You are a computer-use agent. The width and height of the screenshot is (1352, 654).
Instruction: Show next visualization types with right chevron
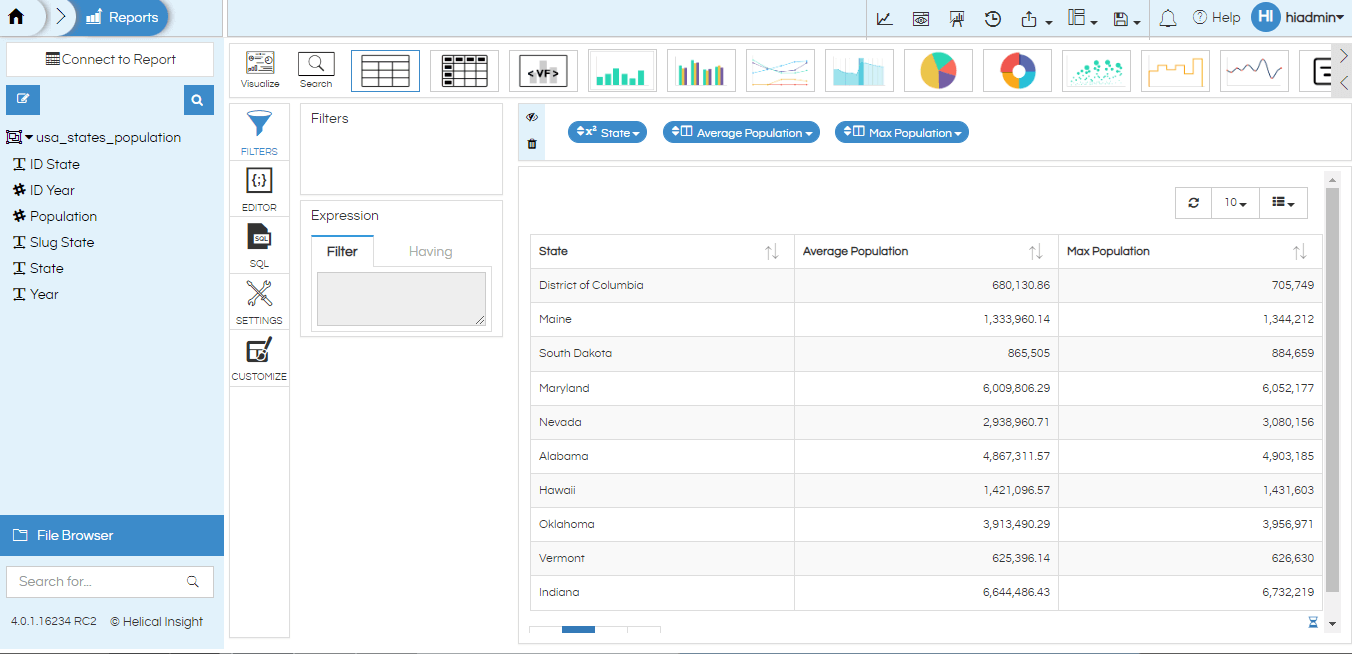coord(1344,57)
